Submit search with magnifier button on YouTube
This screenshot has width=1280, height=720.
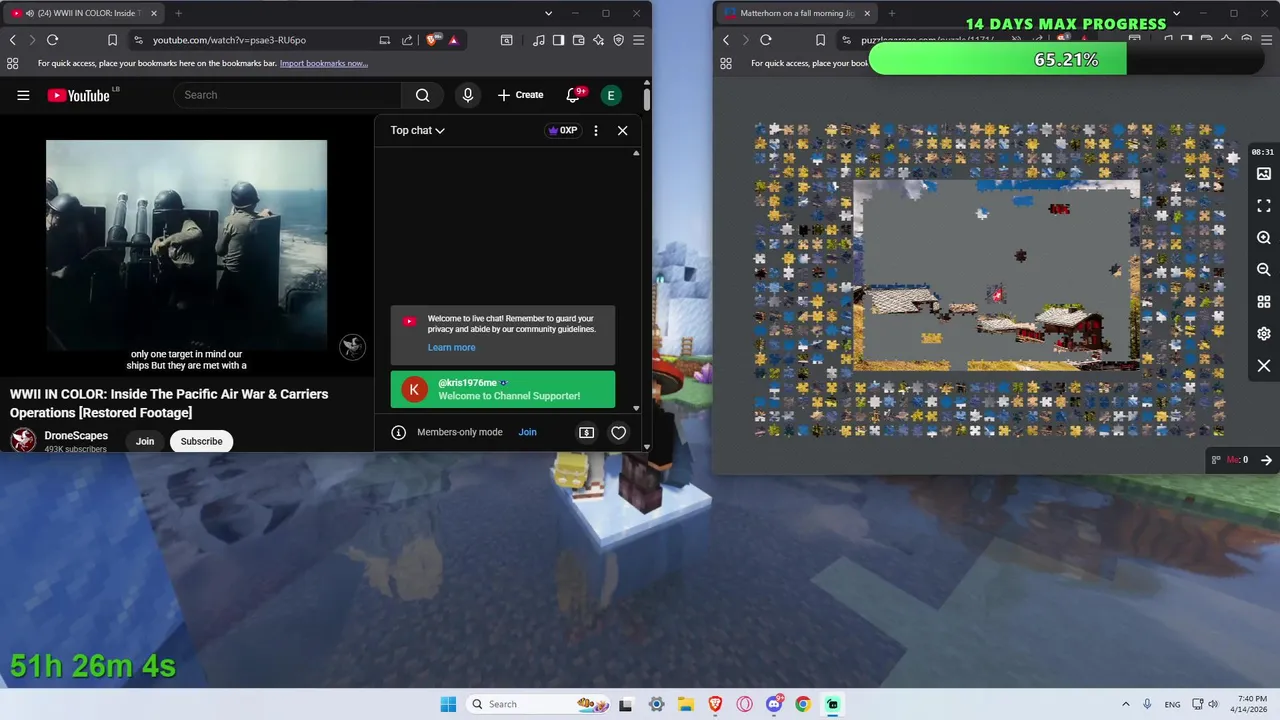(422, 95)
